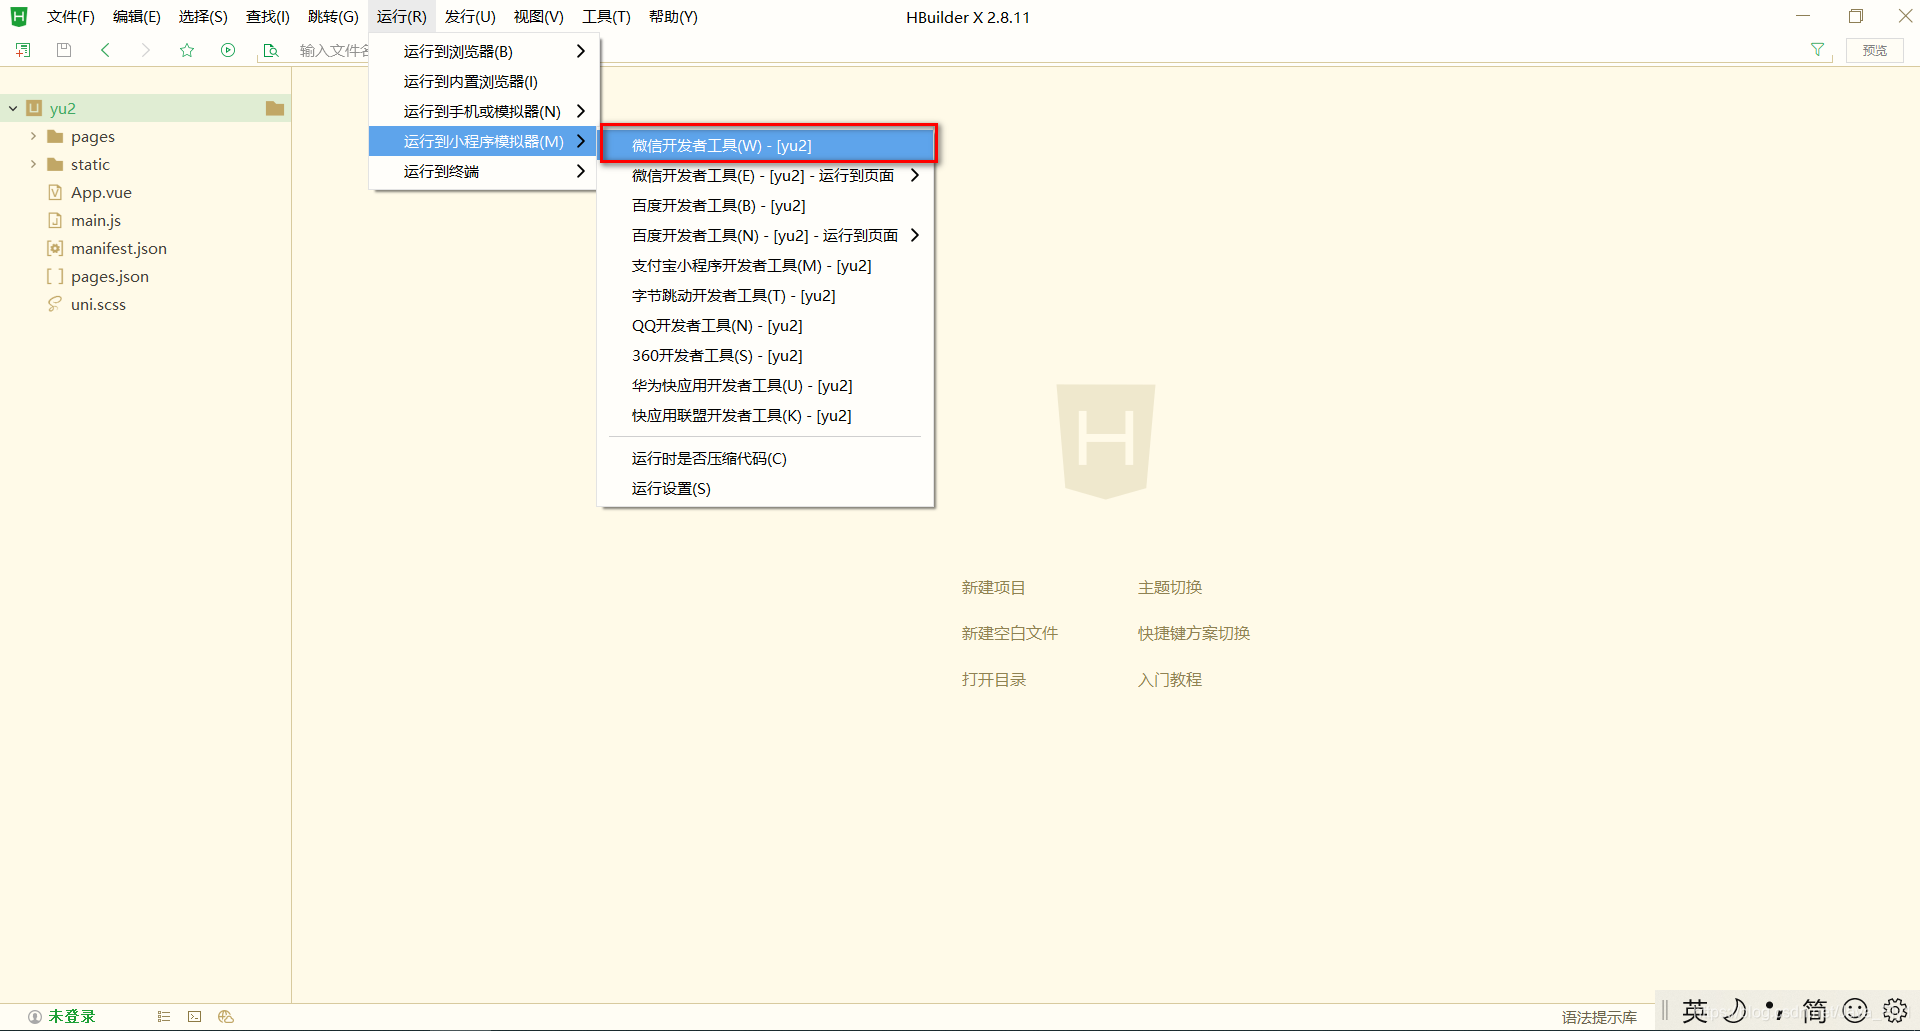Run with 快应用联盟开发者工具(K)

click(x=768, y=415)
